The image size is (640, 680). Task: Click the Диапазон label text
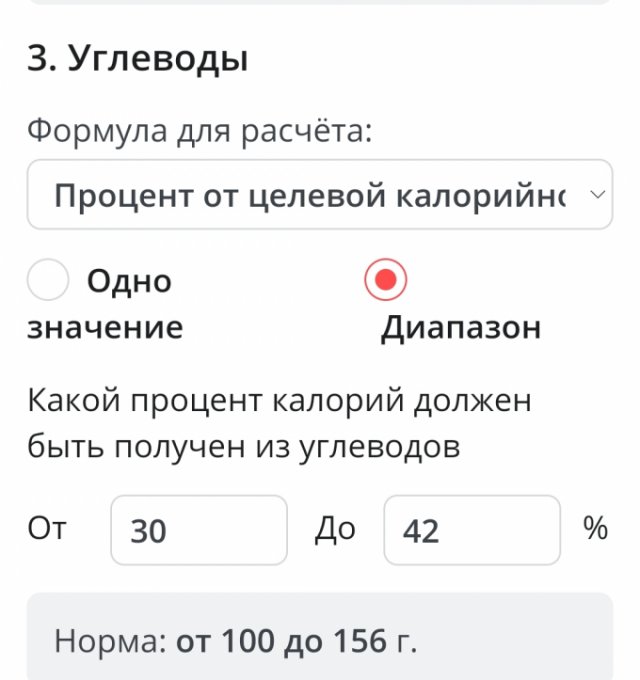click(461, 328)
